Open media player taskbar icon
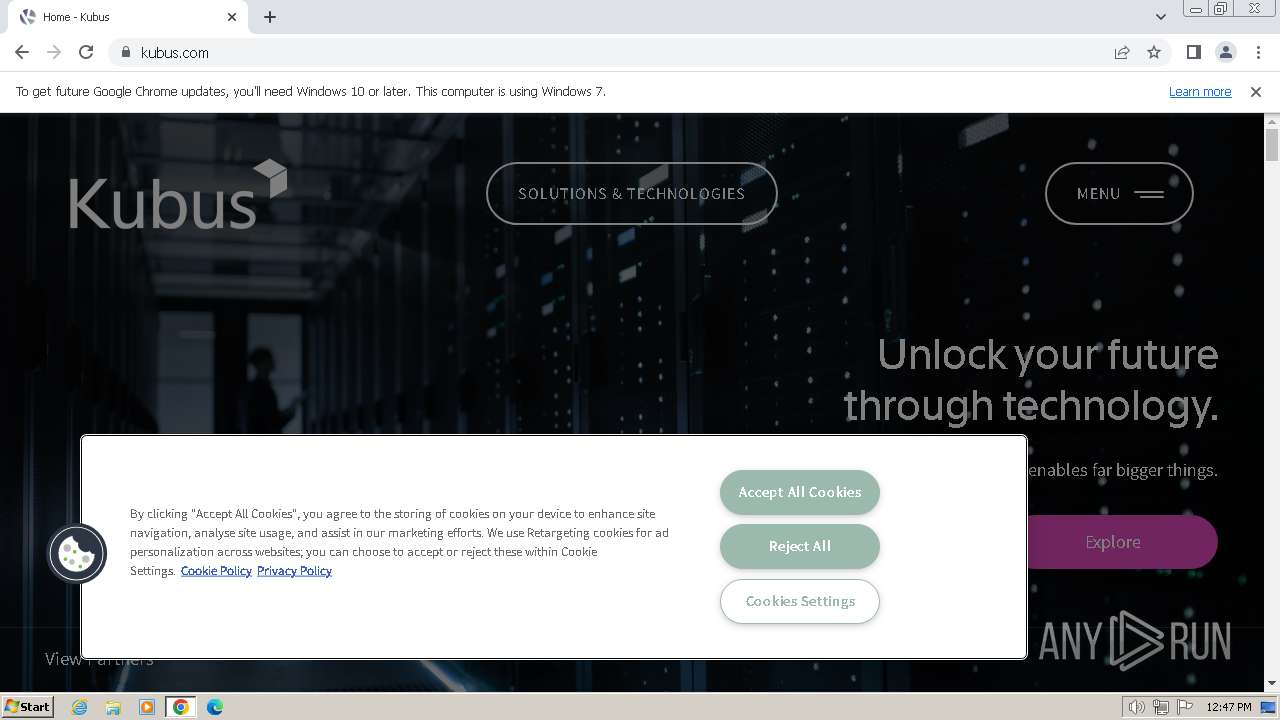This screenshot has height=720, width=1280. (x=147, y=707)
